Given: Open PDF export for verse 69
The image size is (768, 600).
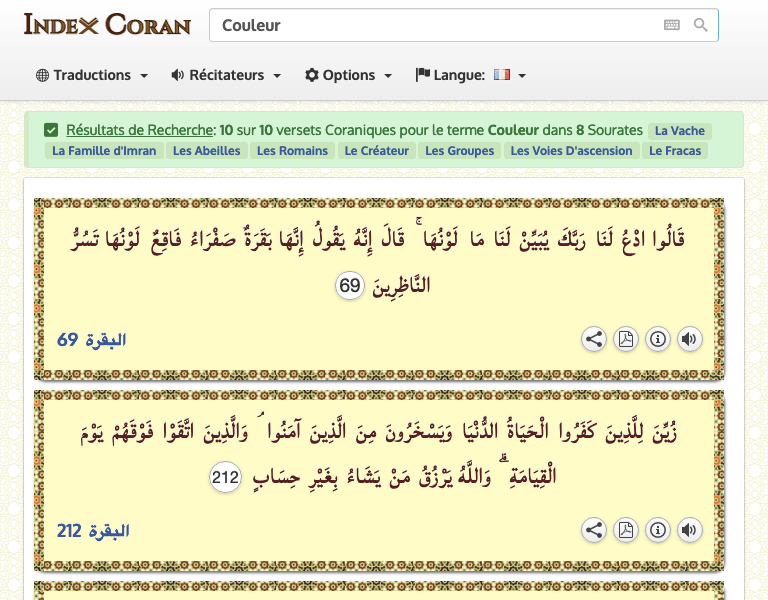Looking at the screenshot, I should click(x=626, y=339).
